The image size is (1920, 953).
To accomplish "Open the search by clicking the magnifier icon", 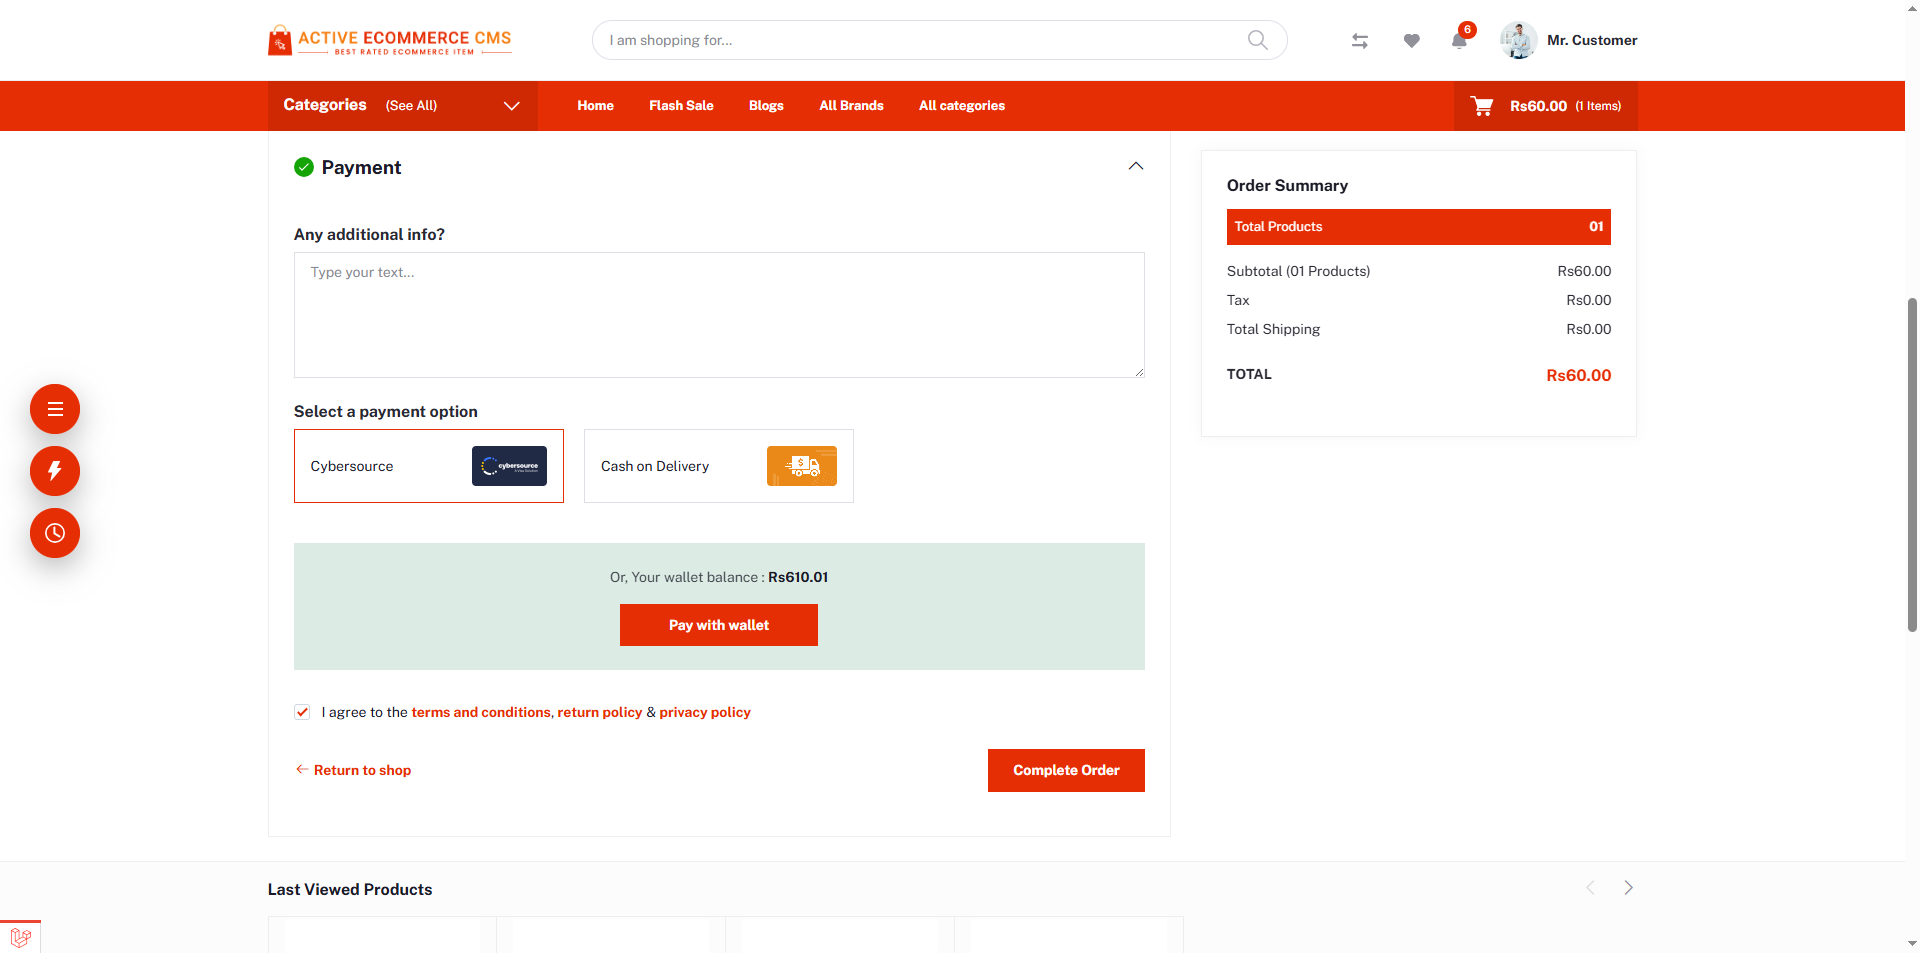I will (x=1257, y=40).
